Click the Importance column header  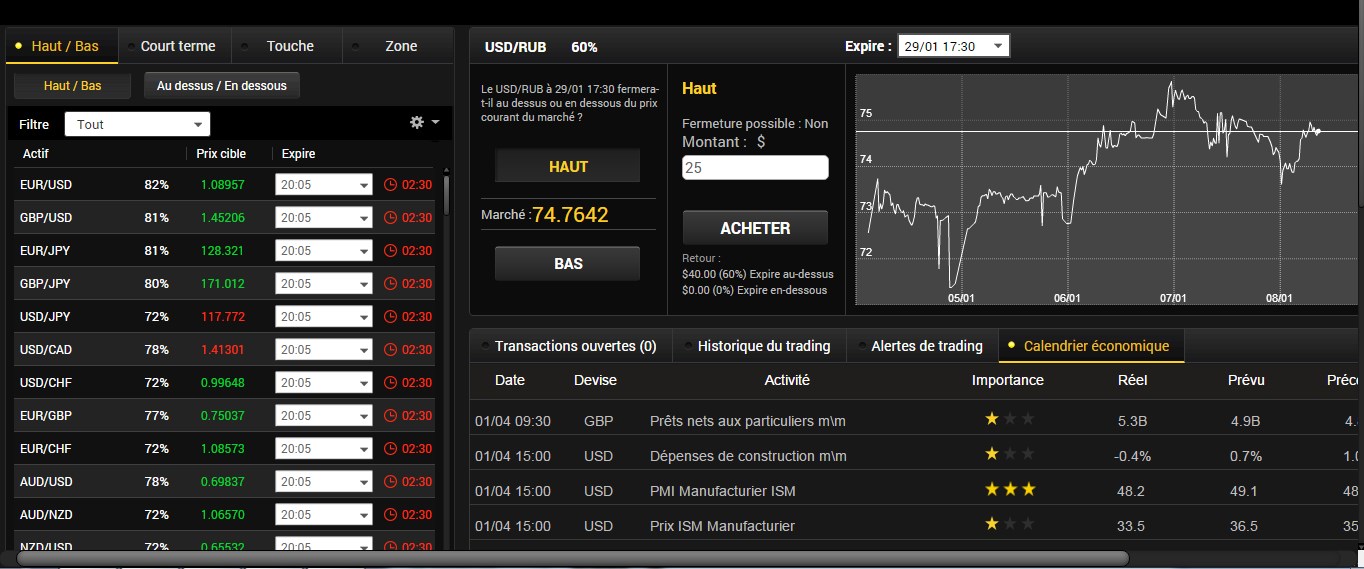pos(1008,380)
